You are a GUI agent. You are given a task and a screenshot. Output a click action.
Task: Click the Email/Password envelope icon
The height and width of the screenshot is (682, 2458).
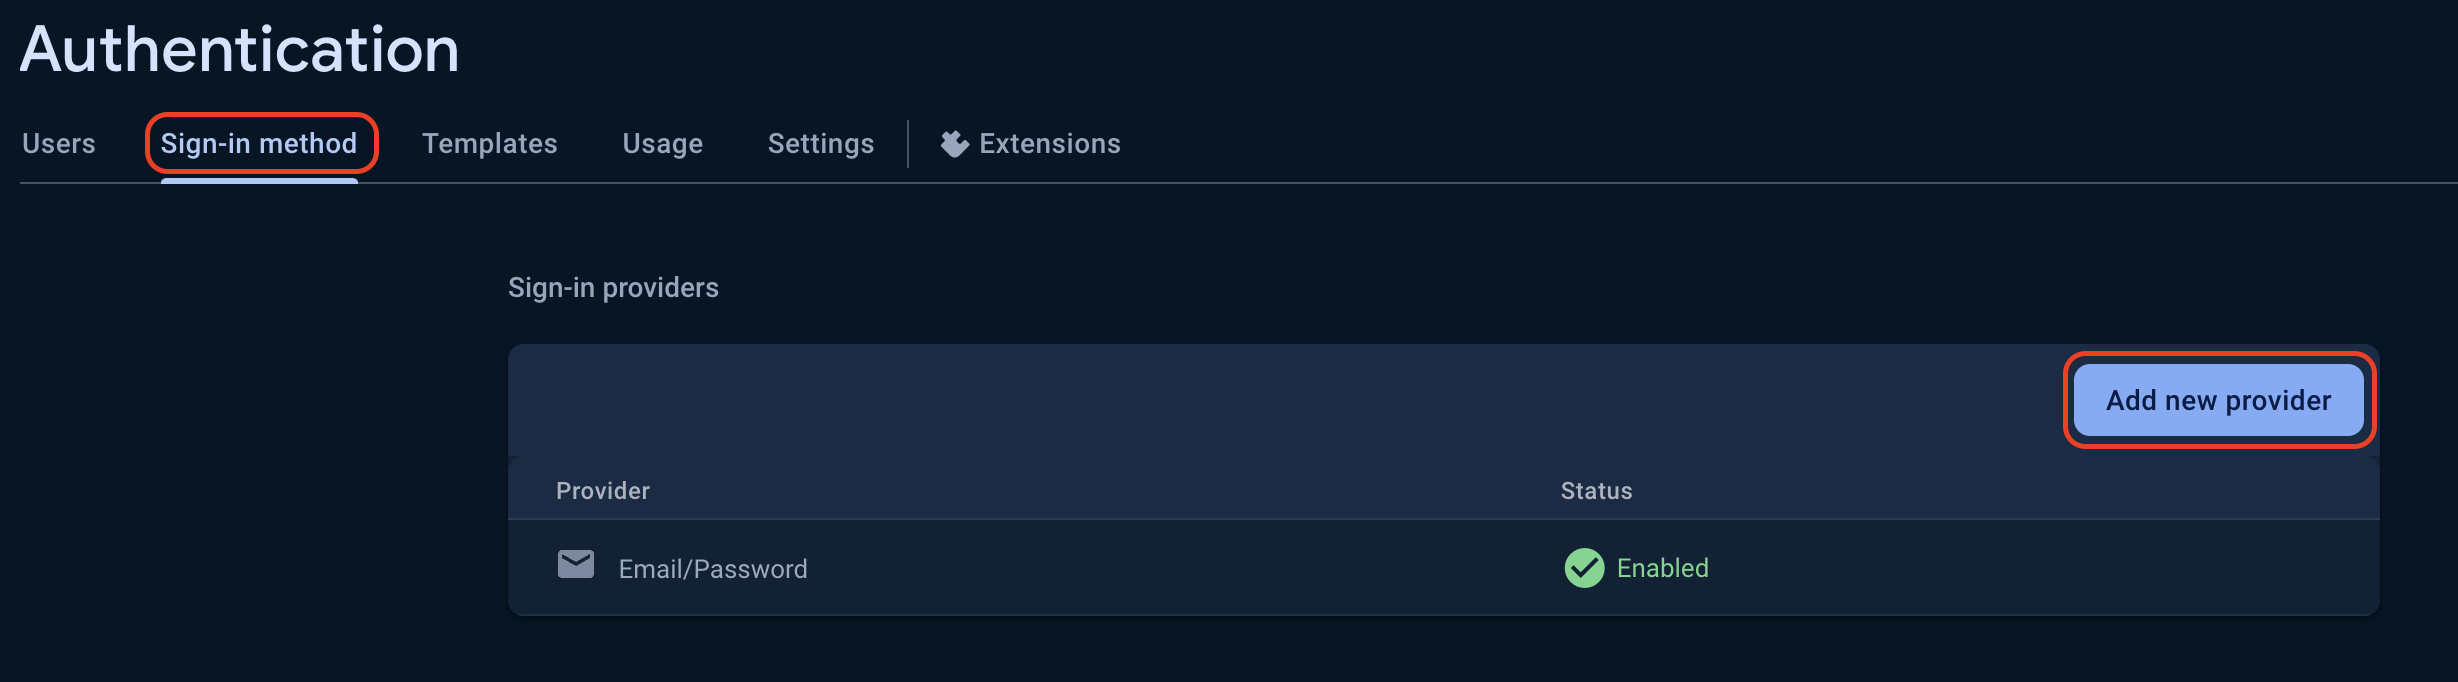pyautogui.click(x=576, y=565)
